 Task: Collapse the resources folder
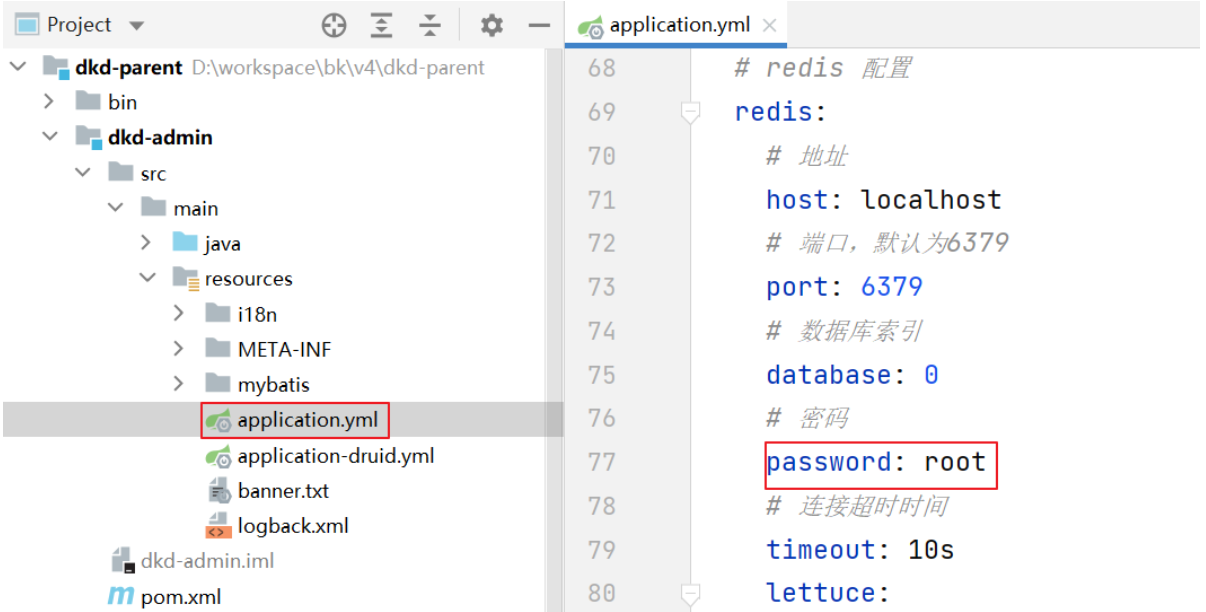pos(148,278)
